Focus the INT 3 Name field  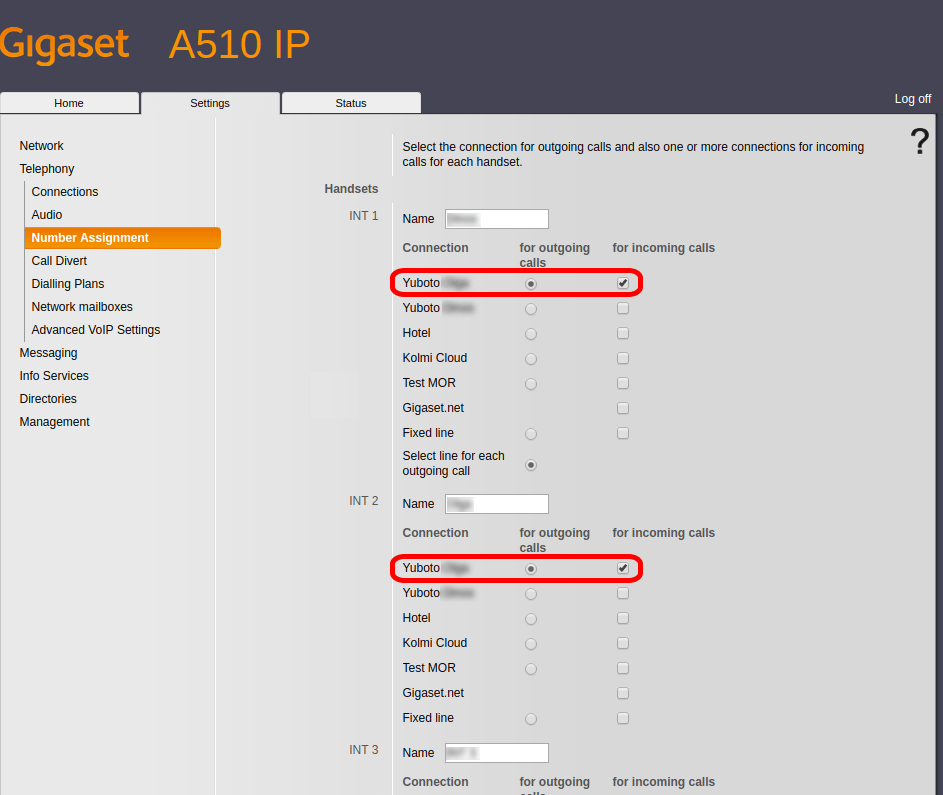497,753
